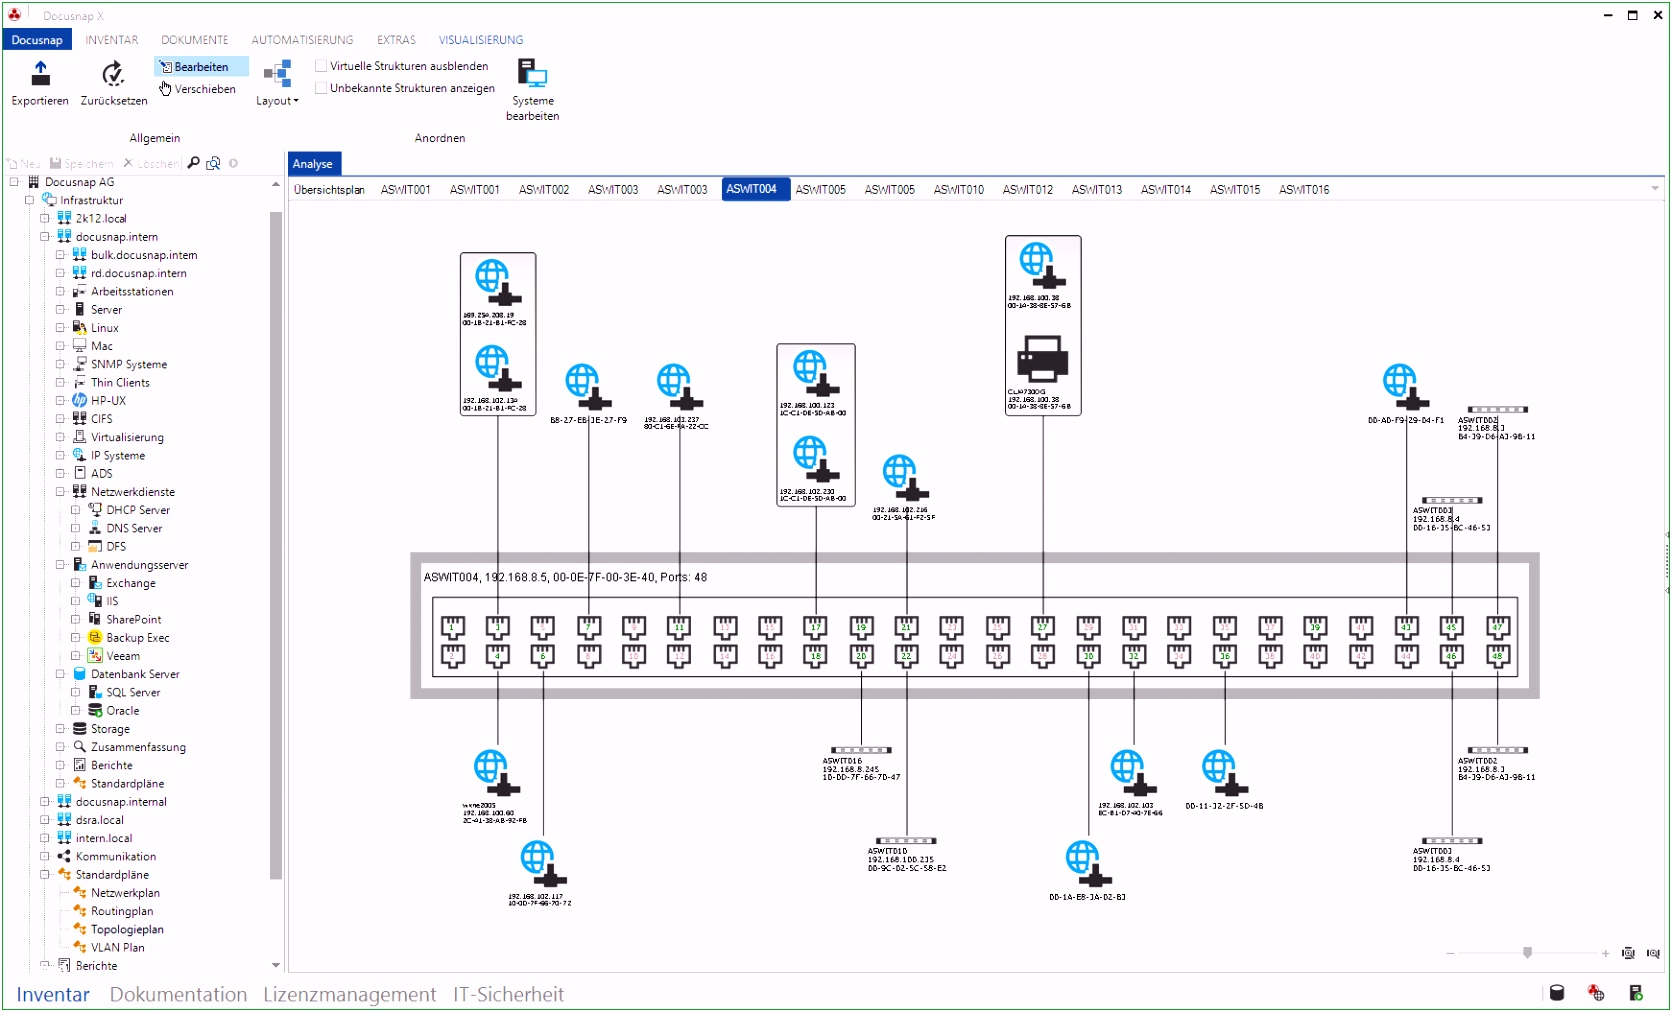1672x1012 pixels.
Task: Select the Topologieplan tree item
Action: 127,929
